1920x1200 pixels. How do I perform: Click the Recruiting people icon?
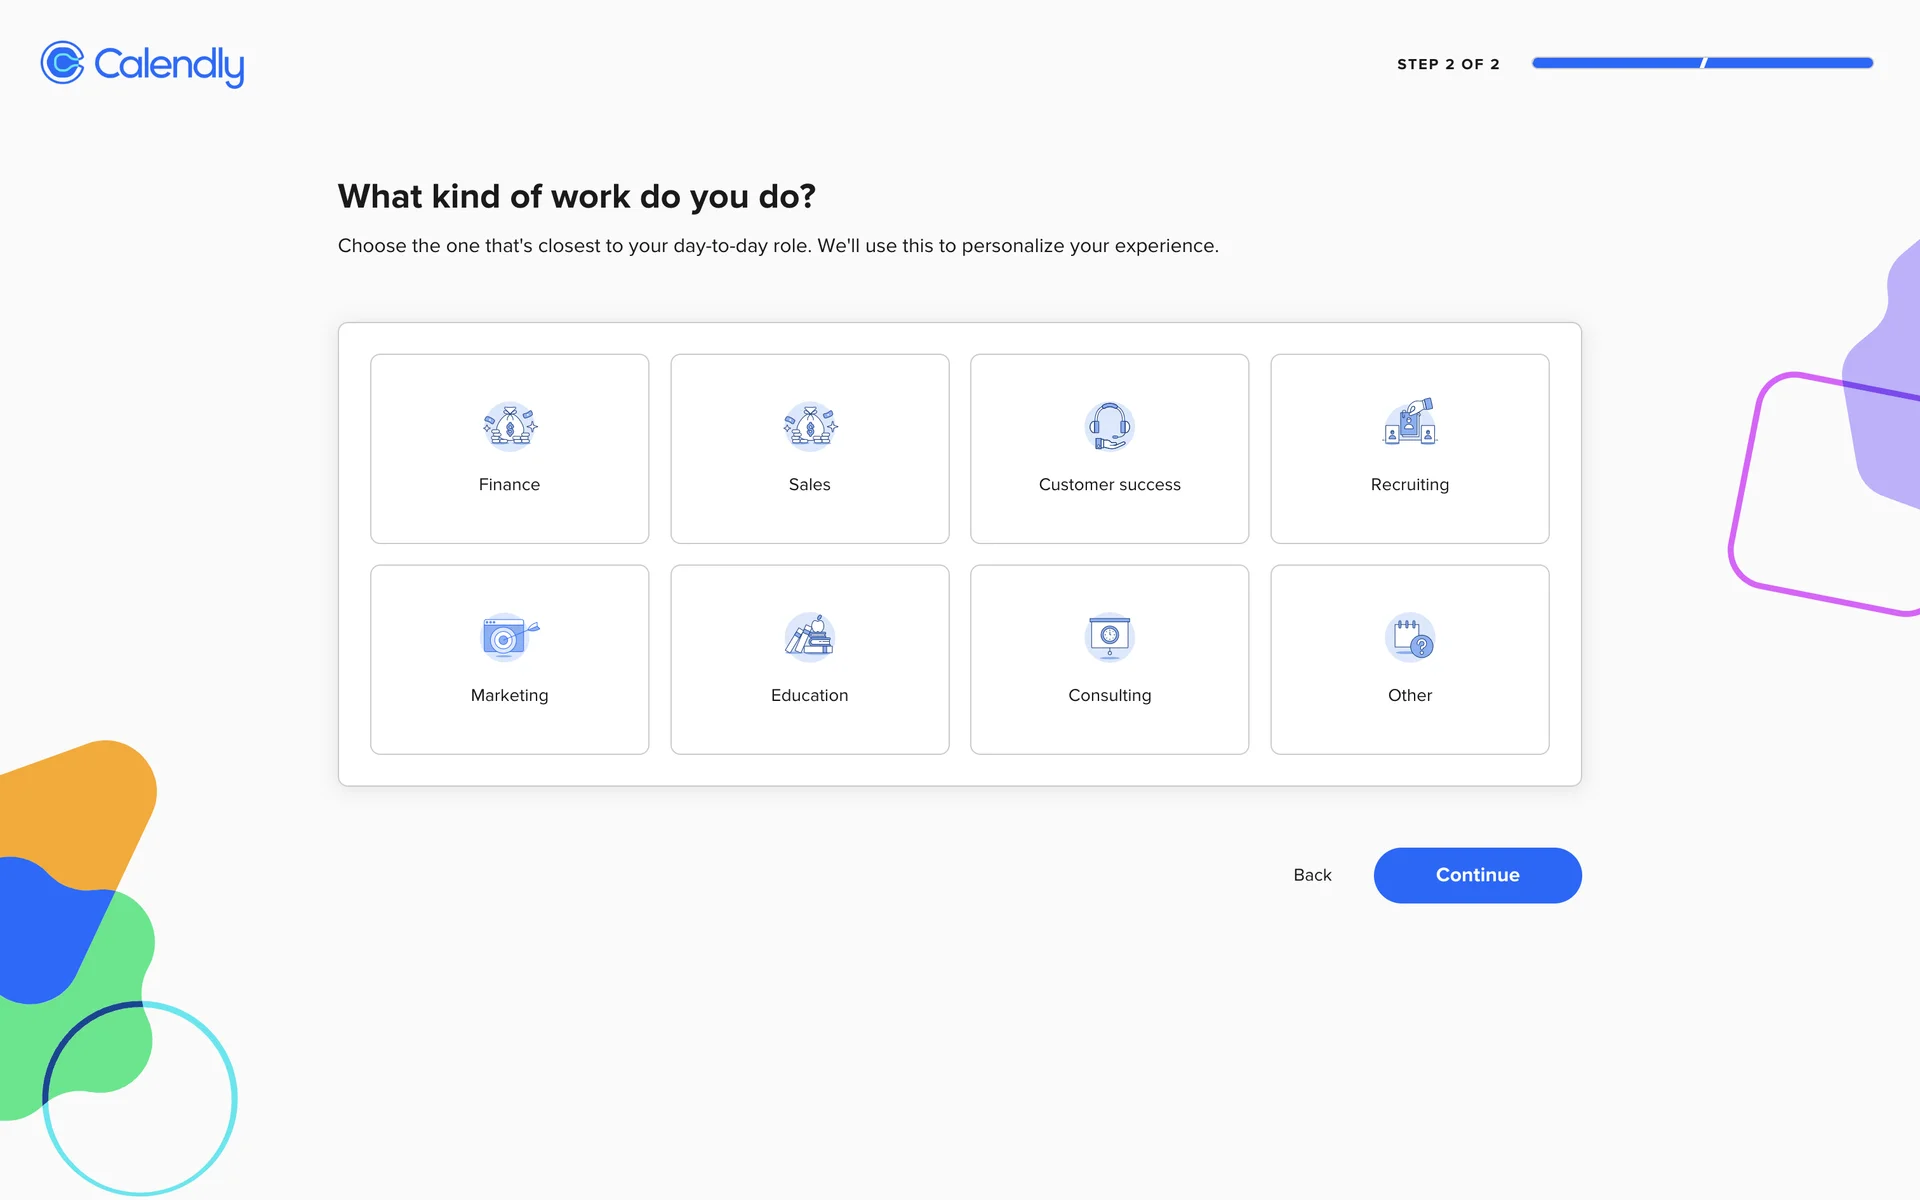click(x=1410, y=423)
